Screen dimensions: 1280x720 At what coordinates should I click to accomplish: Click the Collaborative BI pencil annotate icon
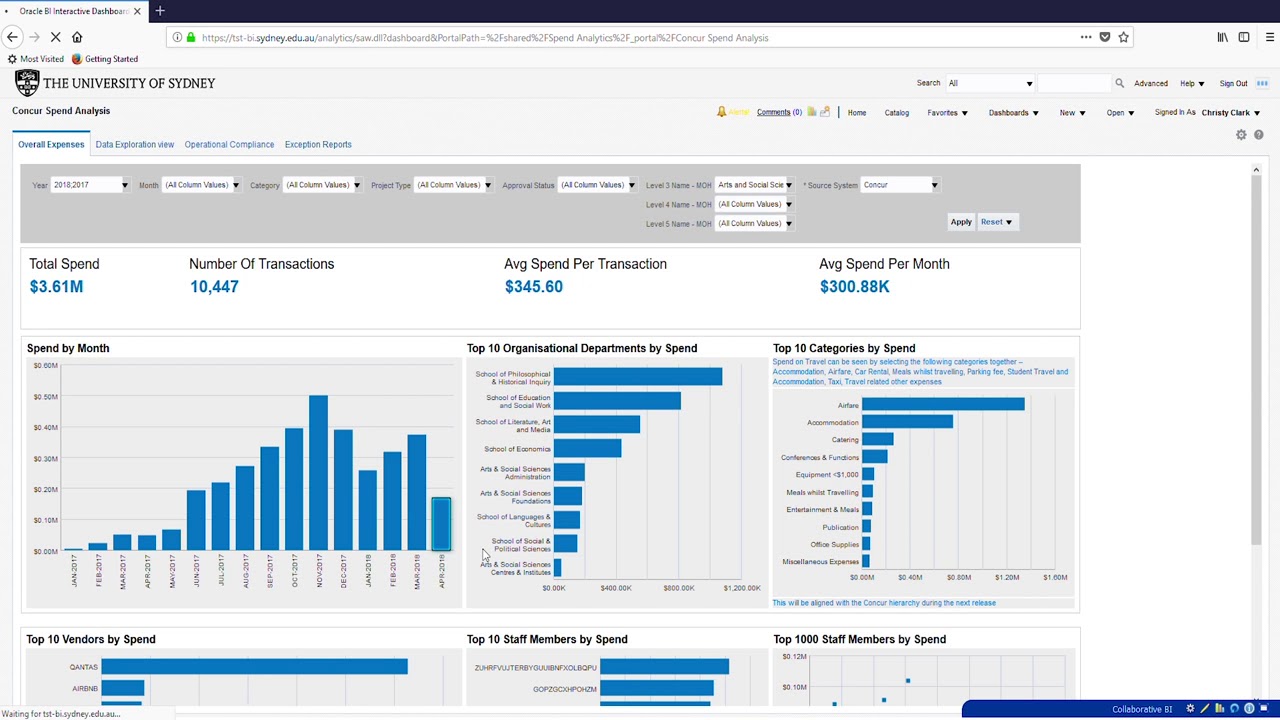1205,709
